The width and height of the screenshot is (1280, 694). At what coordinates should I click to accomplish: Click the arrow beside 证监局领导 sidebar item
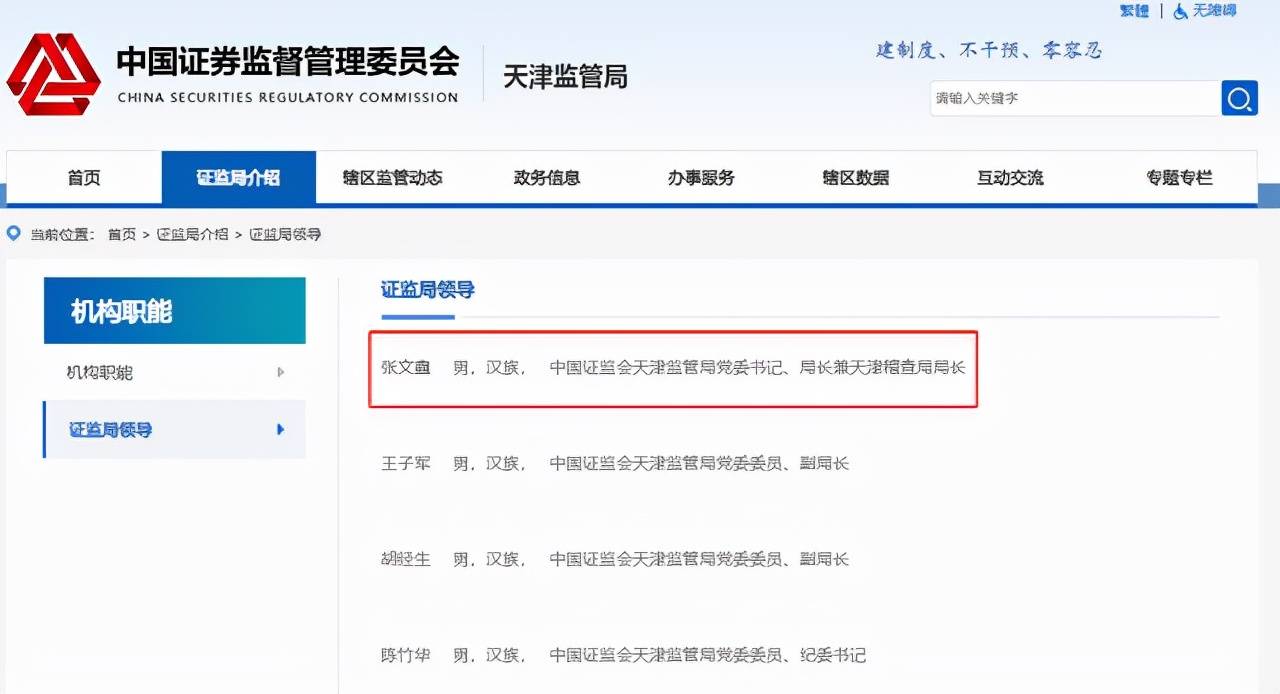click(281, 429)
